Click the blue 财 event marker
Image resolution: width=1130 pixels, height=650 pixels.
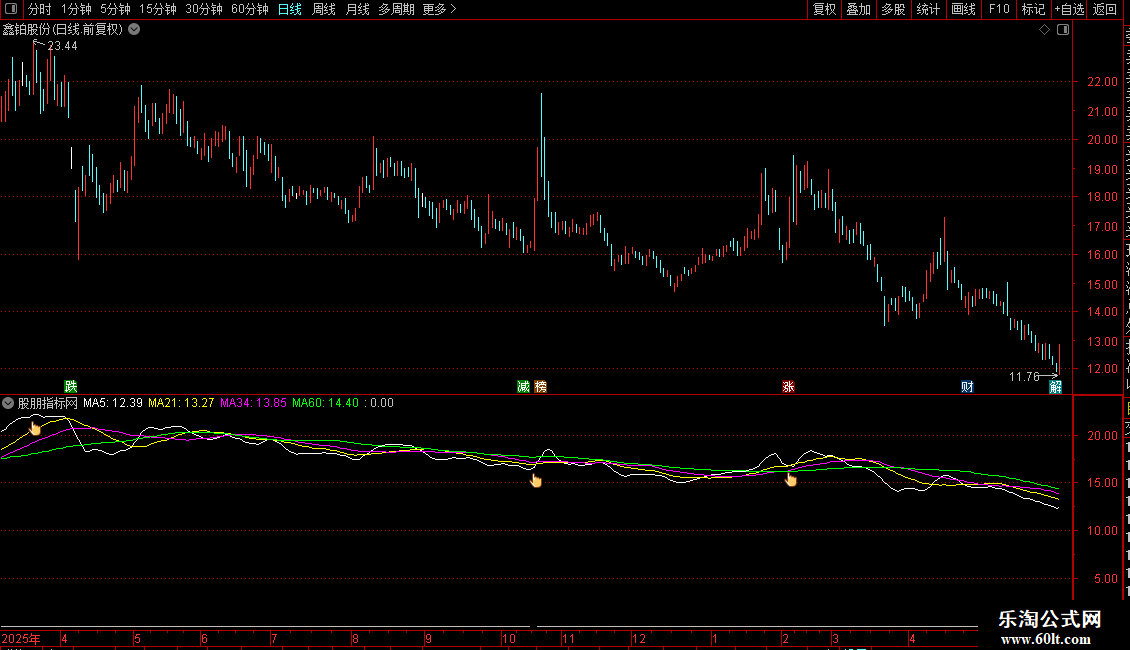pyautogui.click(x=967, y=387)
